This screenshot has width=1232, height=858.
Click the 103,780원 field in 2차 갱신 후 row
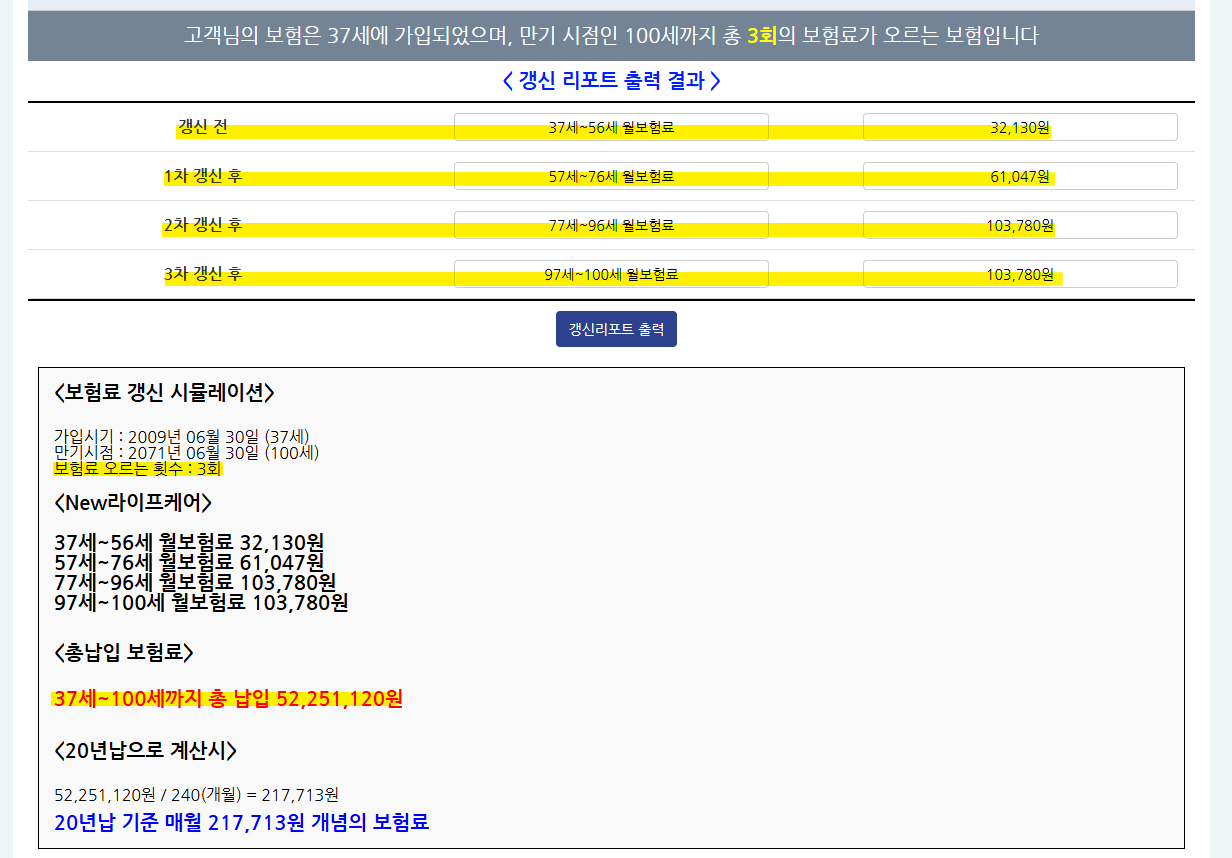pos(1020,225)
